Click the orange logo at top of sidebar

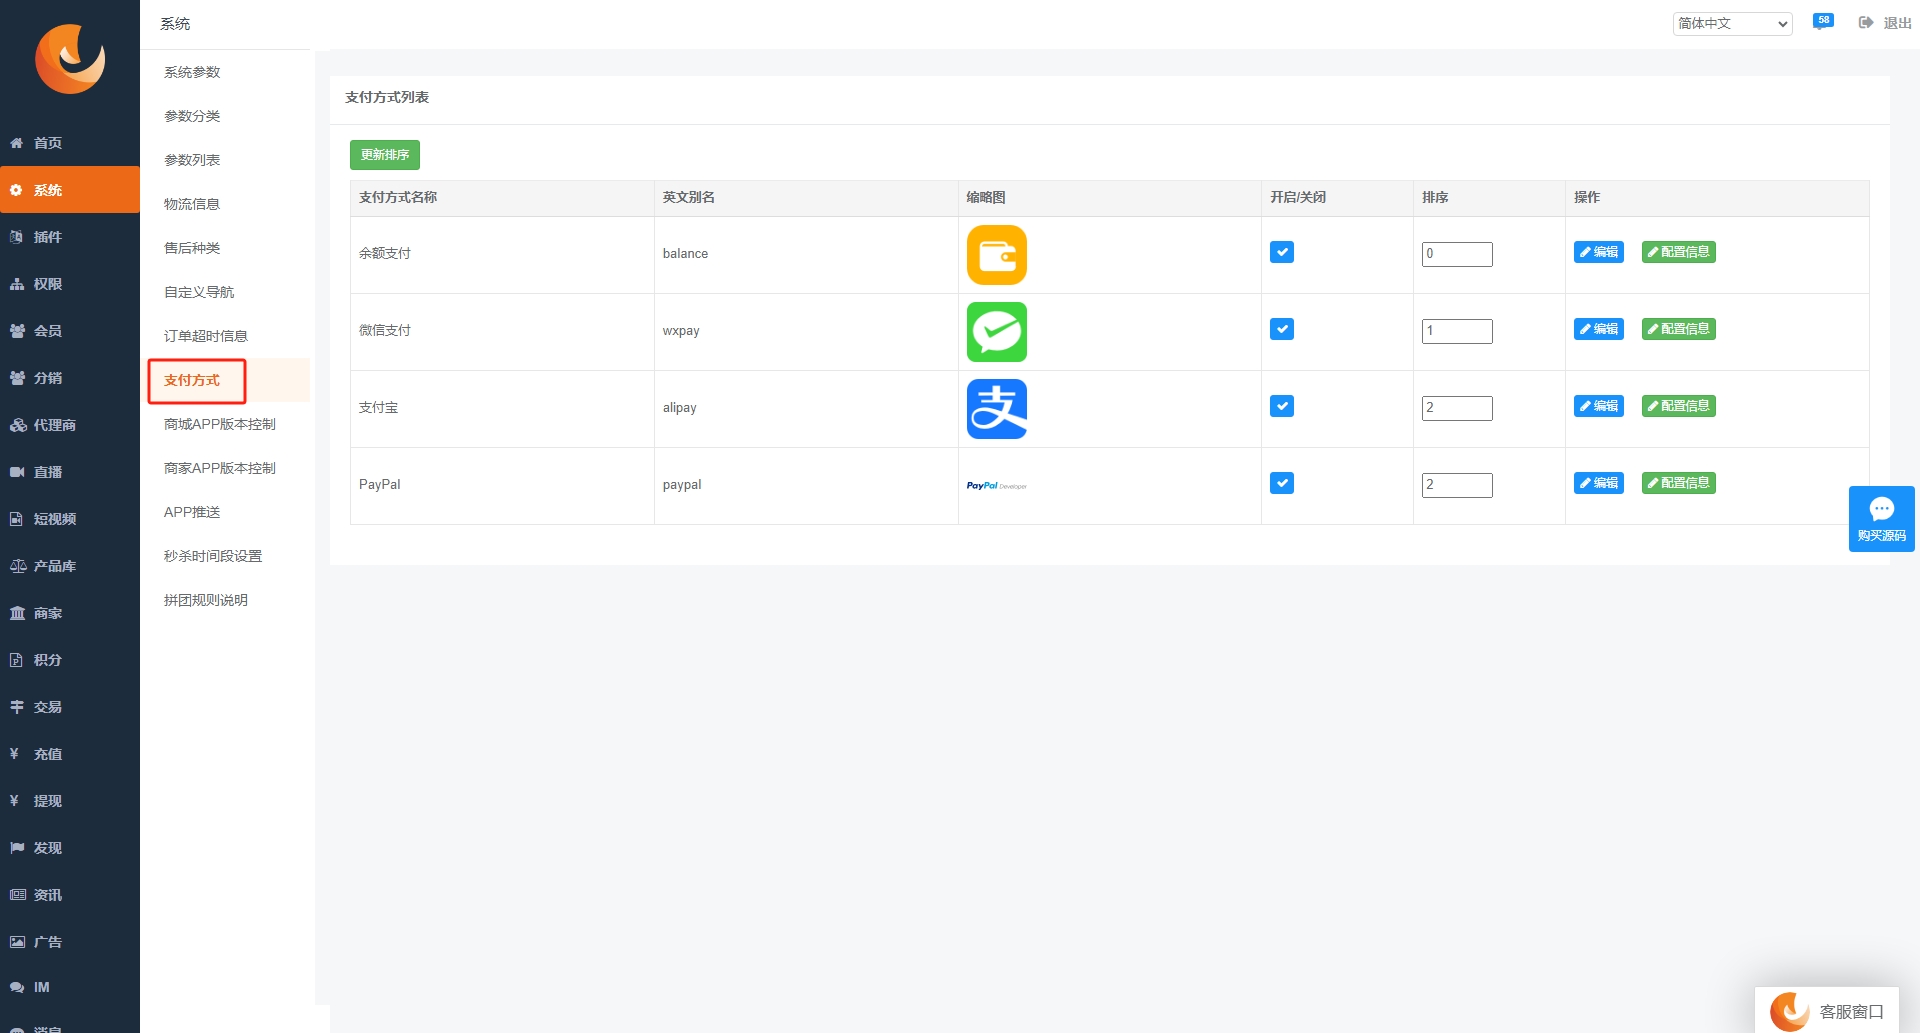(70, 59)
